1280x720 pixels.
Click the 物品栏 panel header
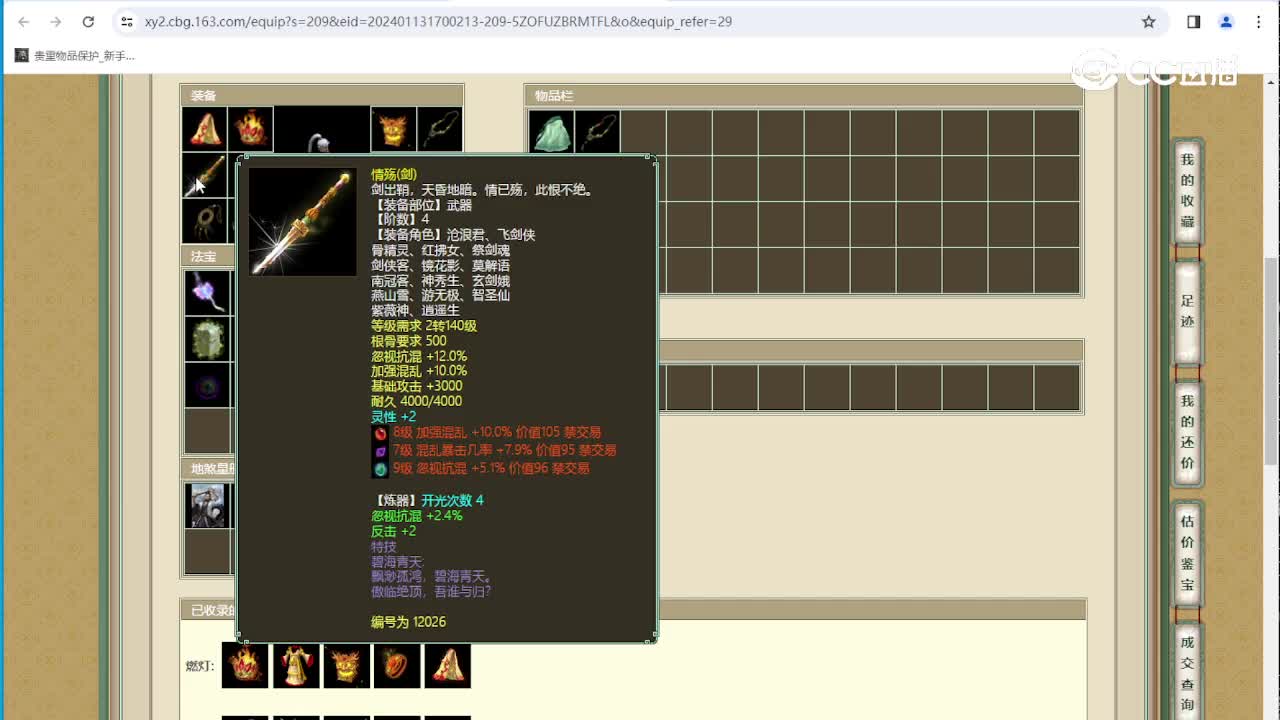pyautogui.click(x=803, y=95)
